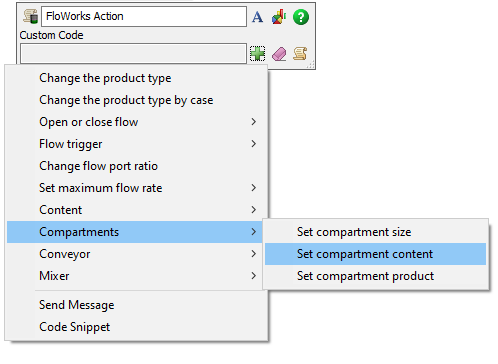Click the FloWorks Action name field
This screenshot has height=364, width=498.
coord(144,16)
